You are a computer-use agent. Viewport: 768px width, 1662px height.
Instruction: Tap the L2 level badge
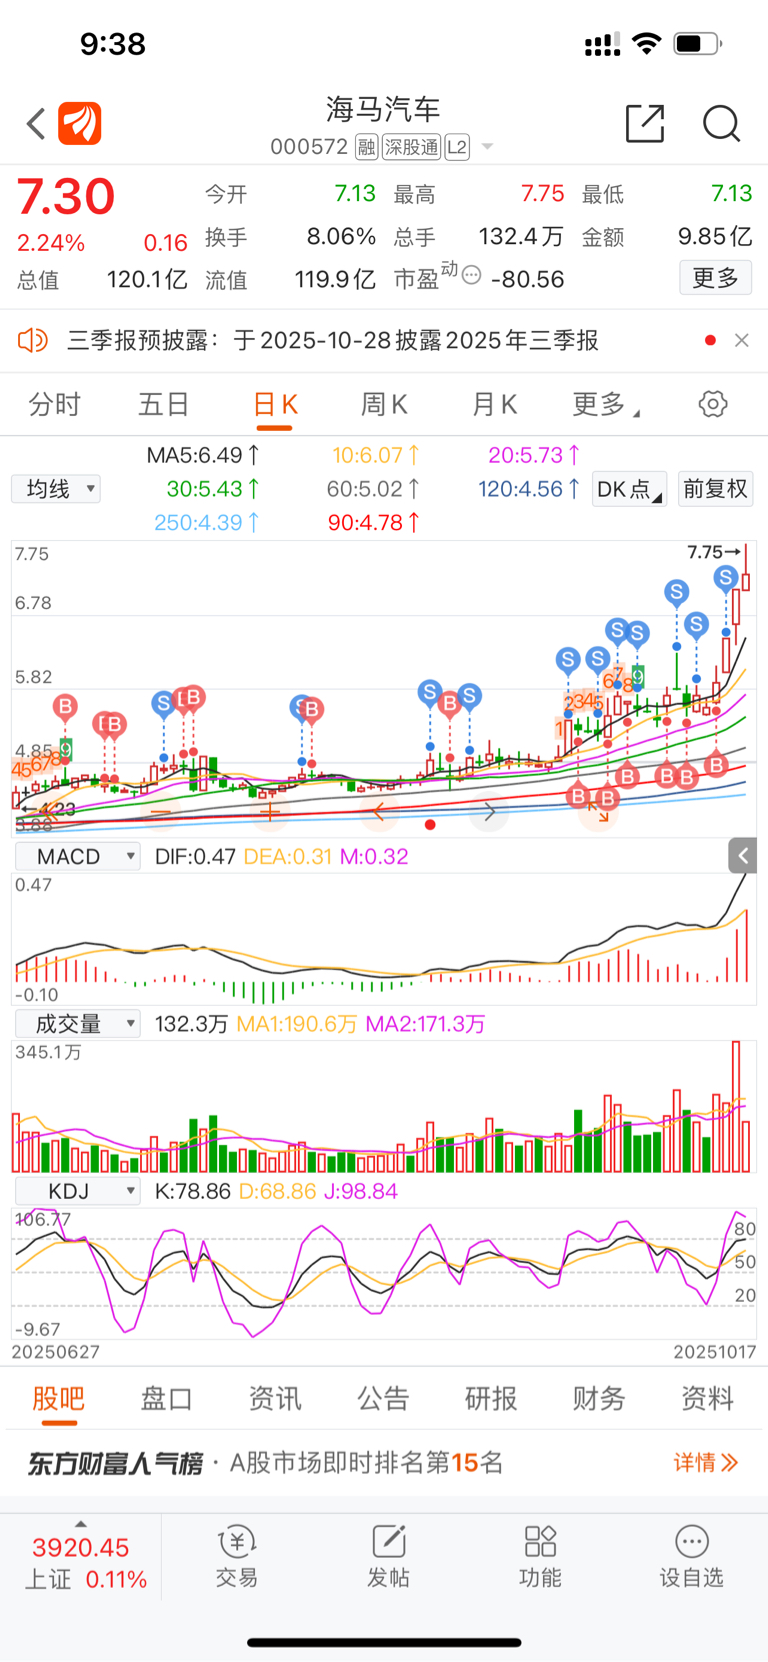pyautogui.click(x=457, y=147)
